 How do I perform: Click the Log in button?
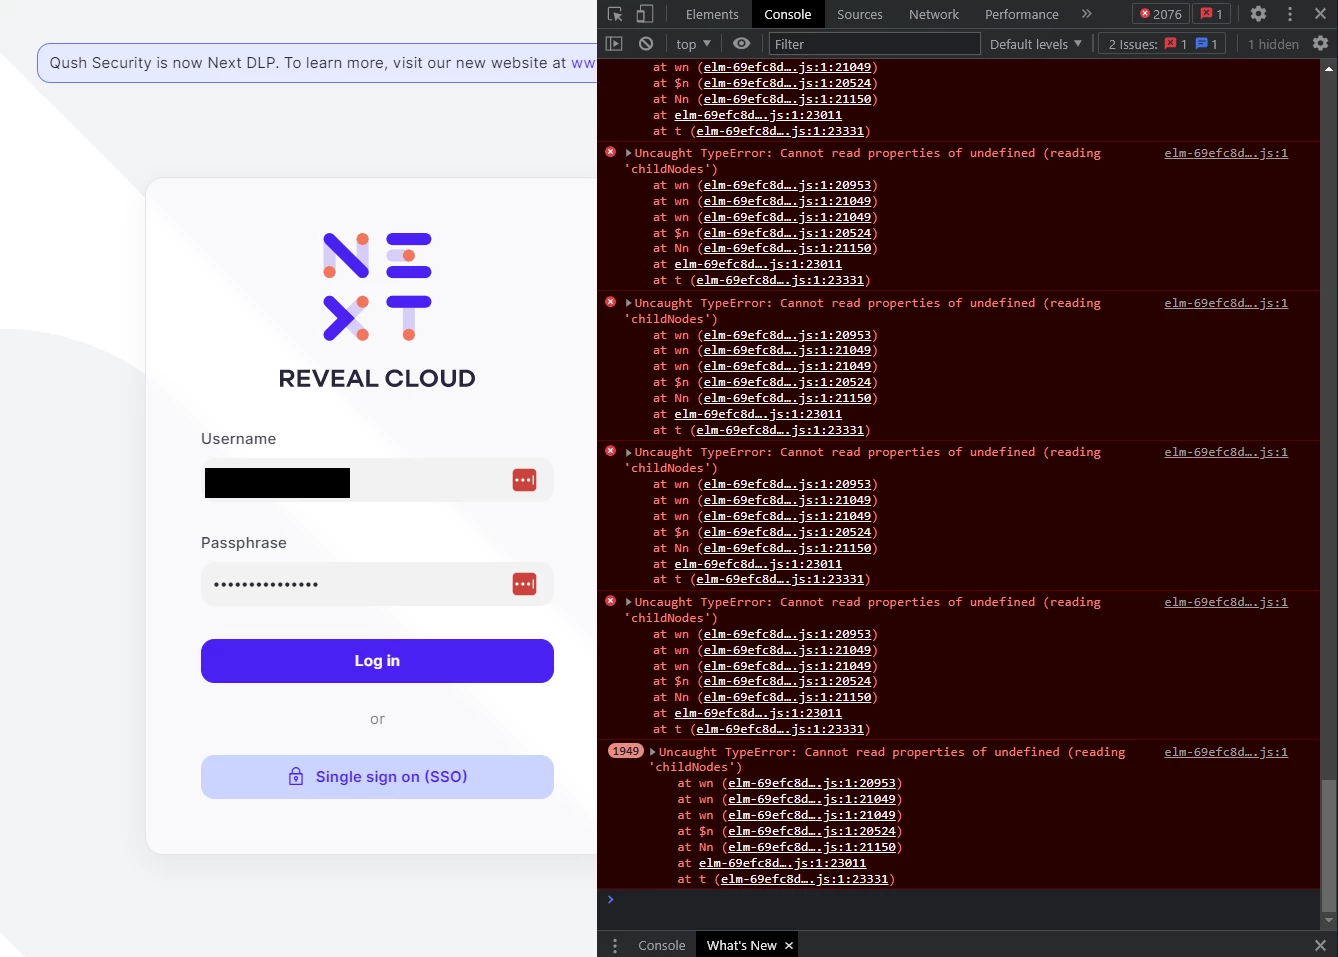coord(377,661)
